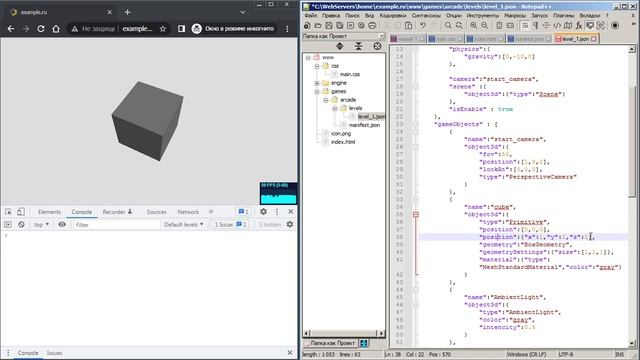Select manifest.json in project tree

[364, 125]
